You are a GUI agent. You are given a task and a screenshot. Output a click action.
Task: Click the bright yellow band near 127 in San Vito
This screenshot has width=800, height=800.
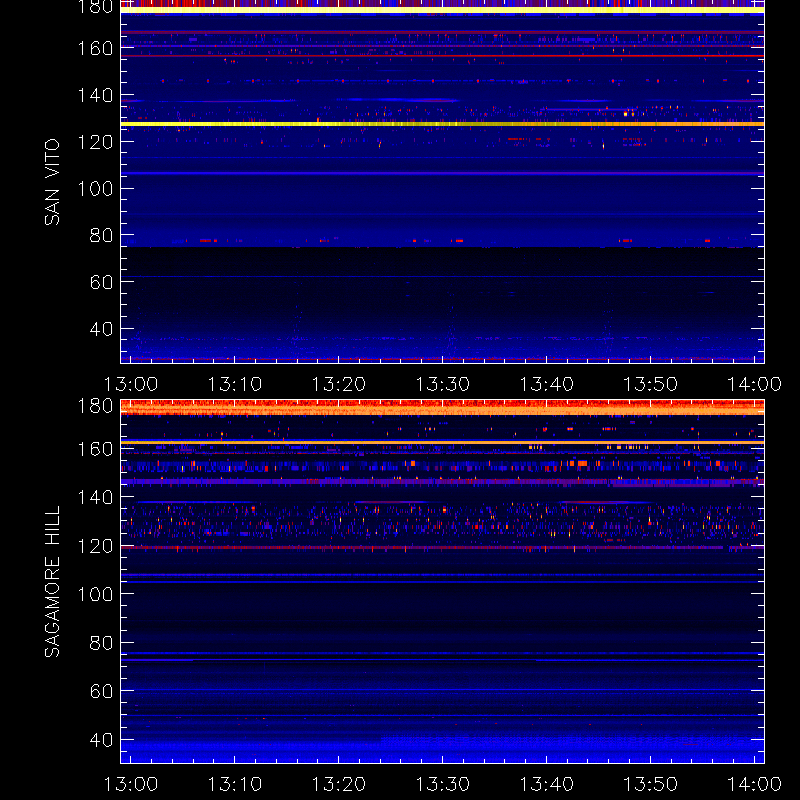click(442, 124)
